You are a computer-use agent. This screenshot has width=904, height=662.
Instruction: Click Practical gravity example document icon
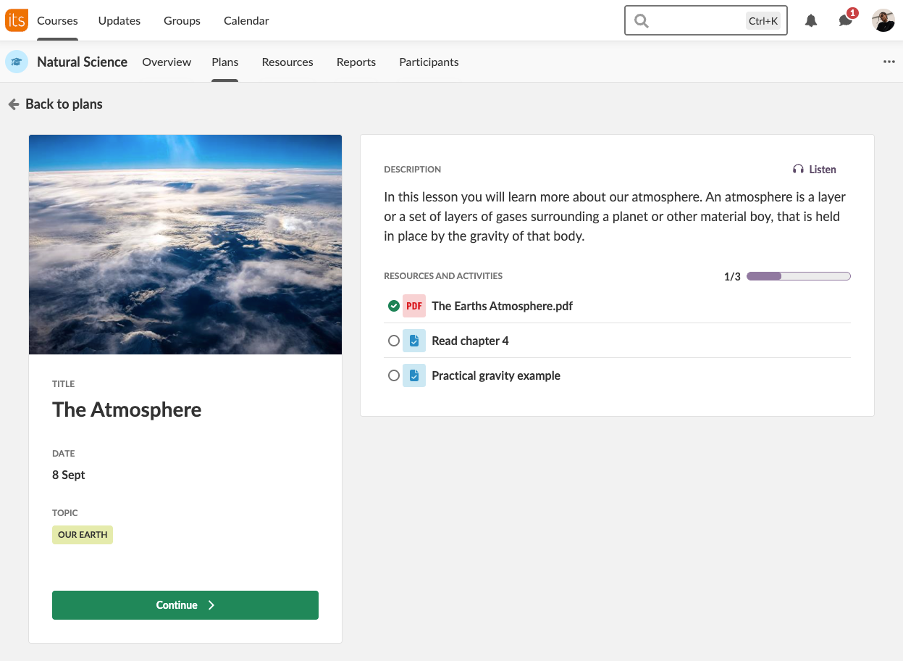[x=414, y=375]
